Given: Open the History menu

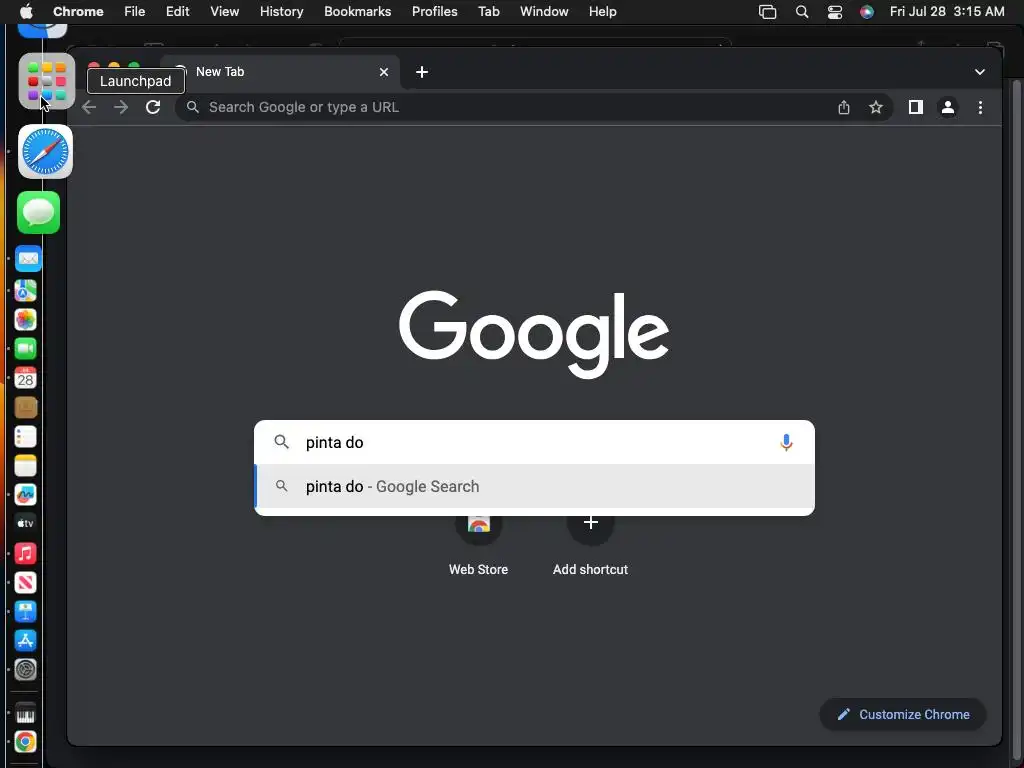Looking at the screenshot, I should [x=281, y=11].
